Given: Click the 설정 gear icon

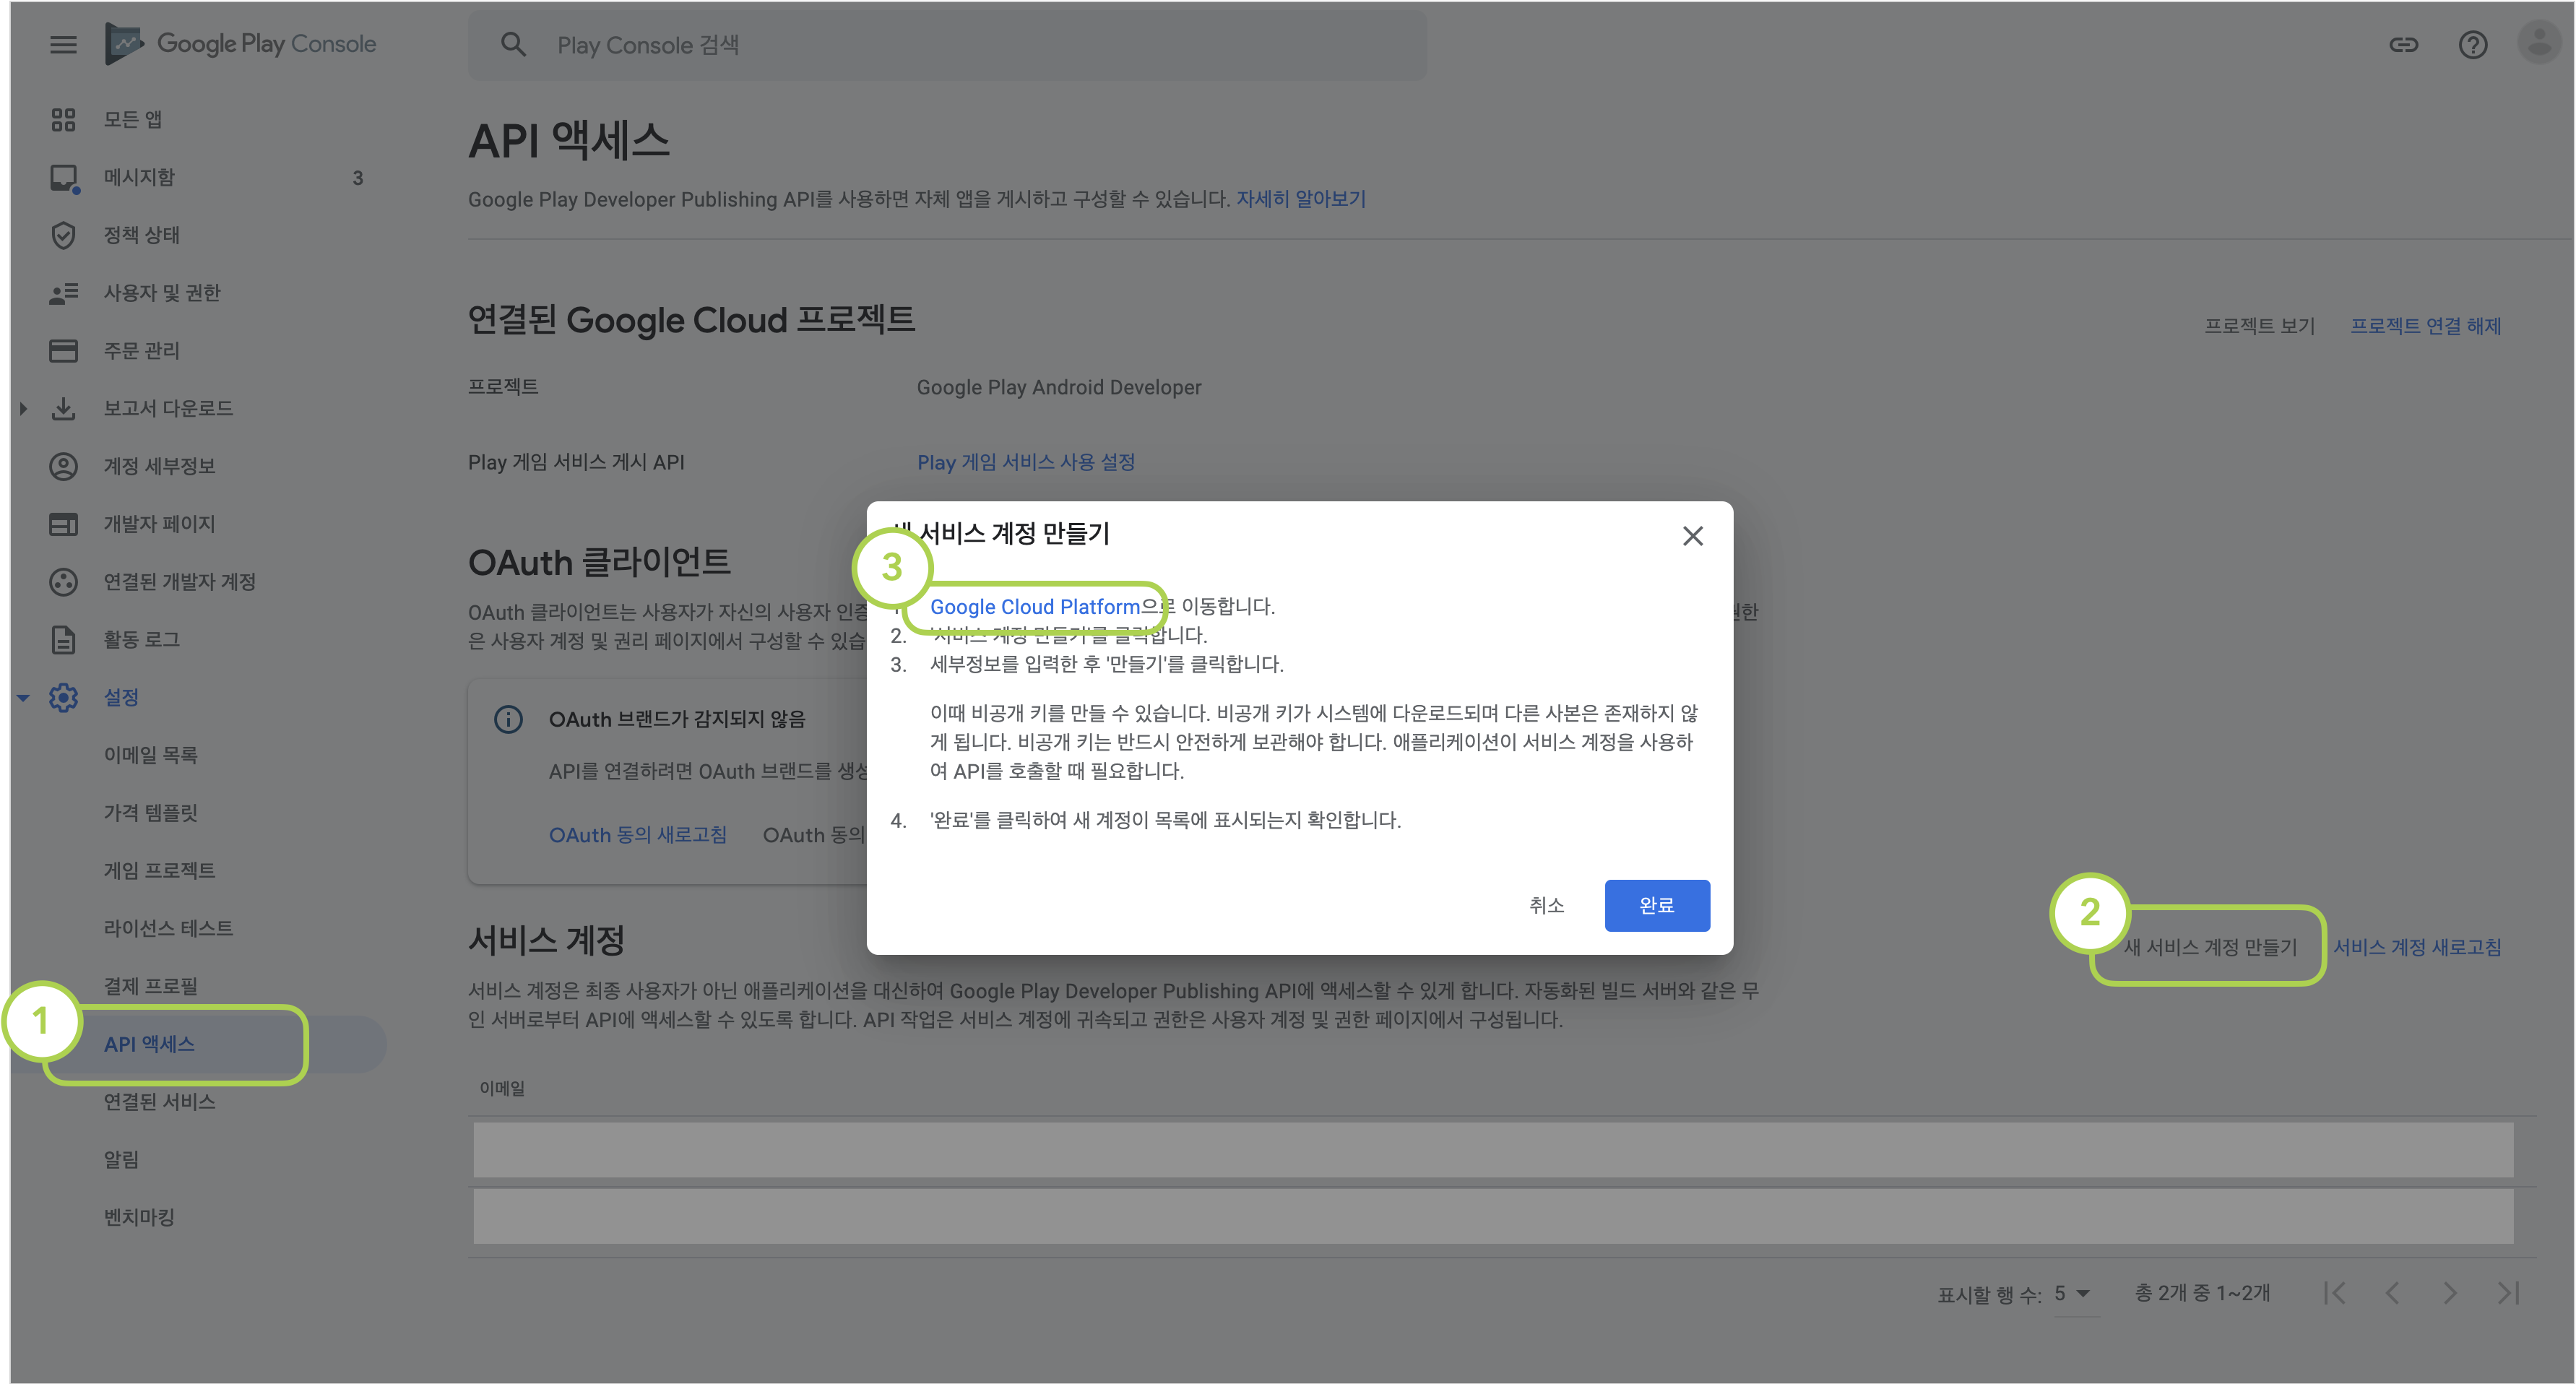Looking at the screenshot, I should click(x=63, y=698).
